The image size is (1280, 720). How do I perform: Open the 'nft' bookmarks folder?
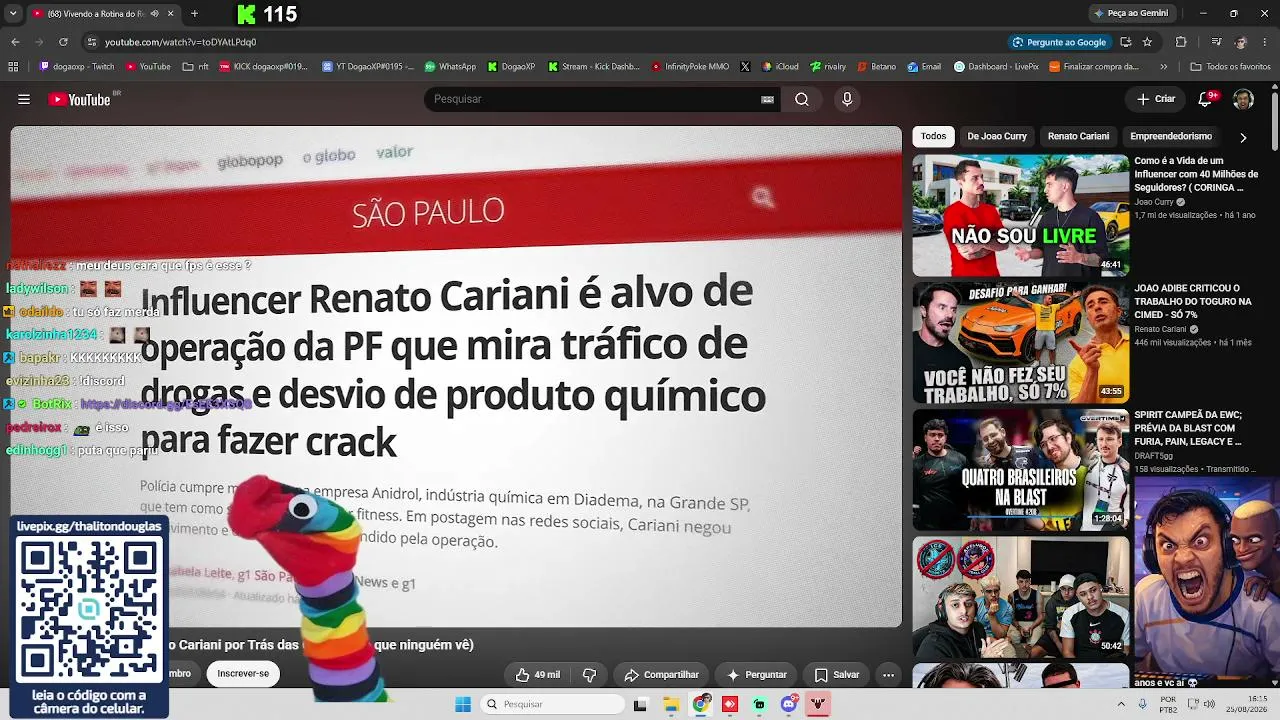click(x=195, y=67)
